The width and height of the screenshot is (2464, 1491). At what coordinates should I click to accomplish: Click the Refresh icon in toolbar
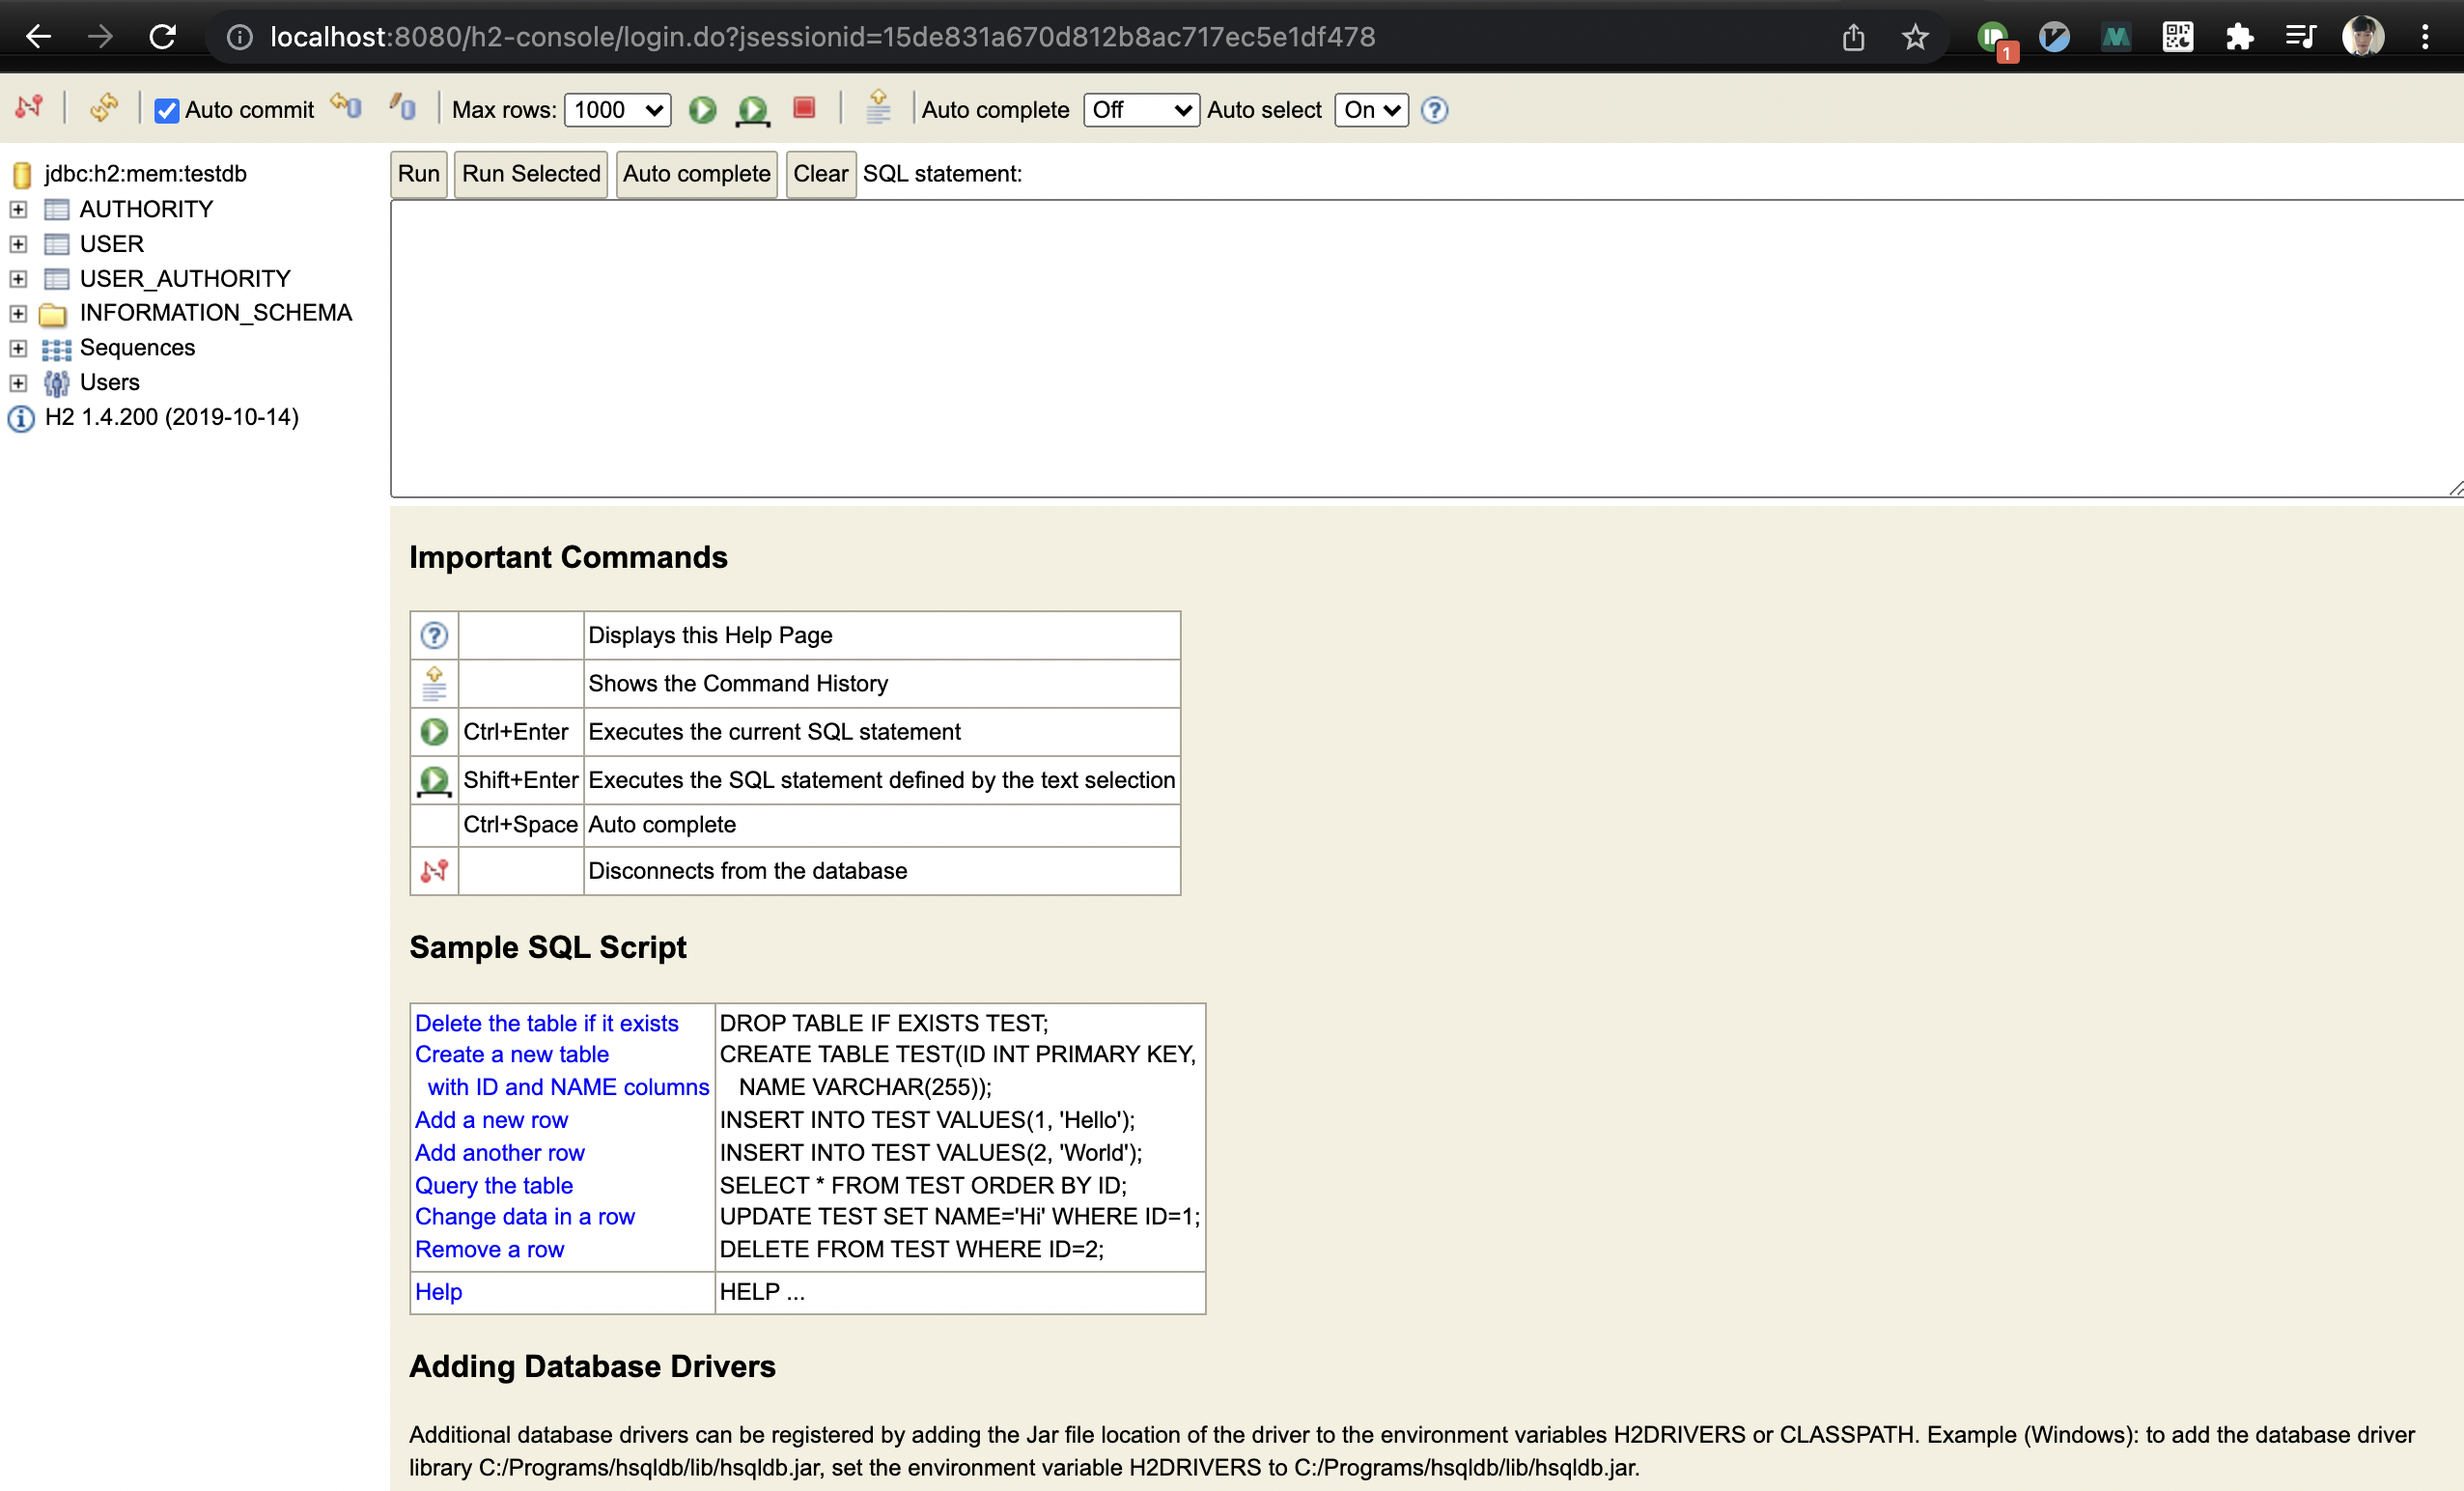pyautogui.click(x=103, y=108)
